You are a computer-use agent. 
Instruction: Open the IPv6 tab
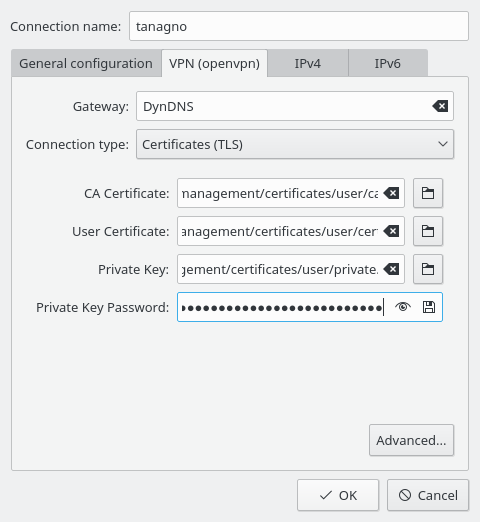(388, 63)
